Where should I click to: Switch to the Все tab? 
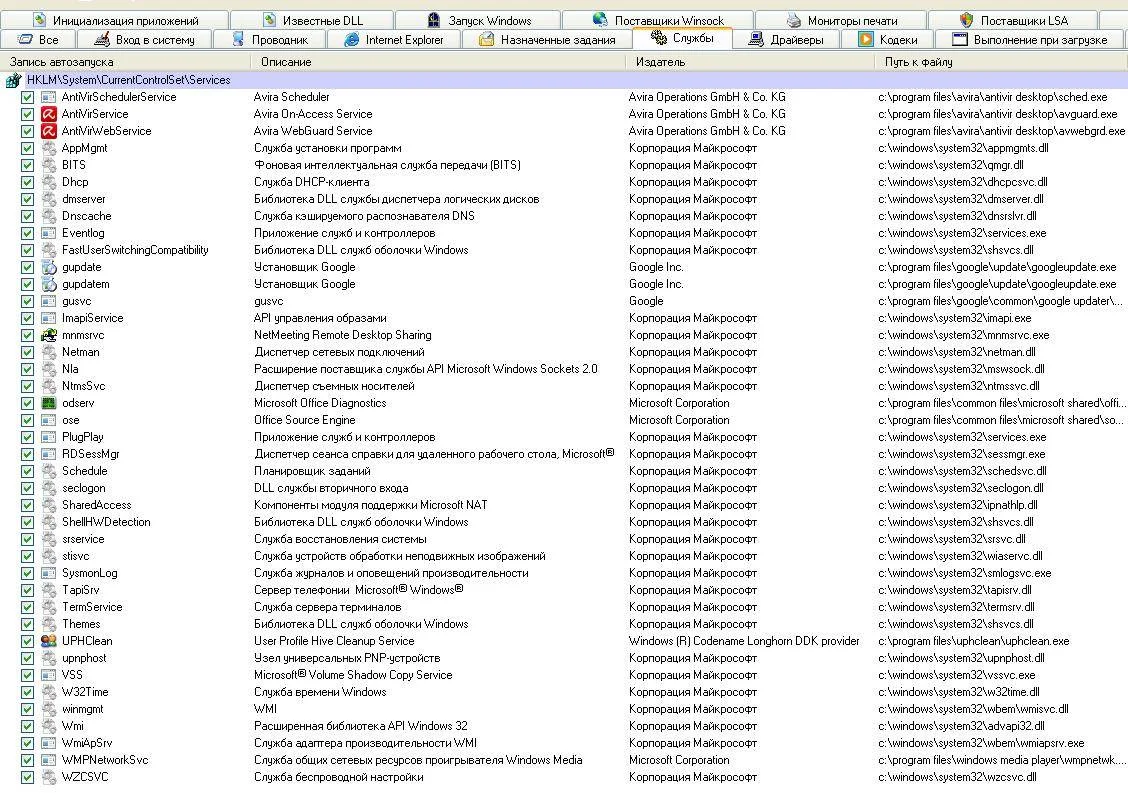pos(40,40)
